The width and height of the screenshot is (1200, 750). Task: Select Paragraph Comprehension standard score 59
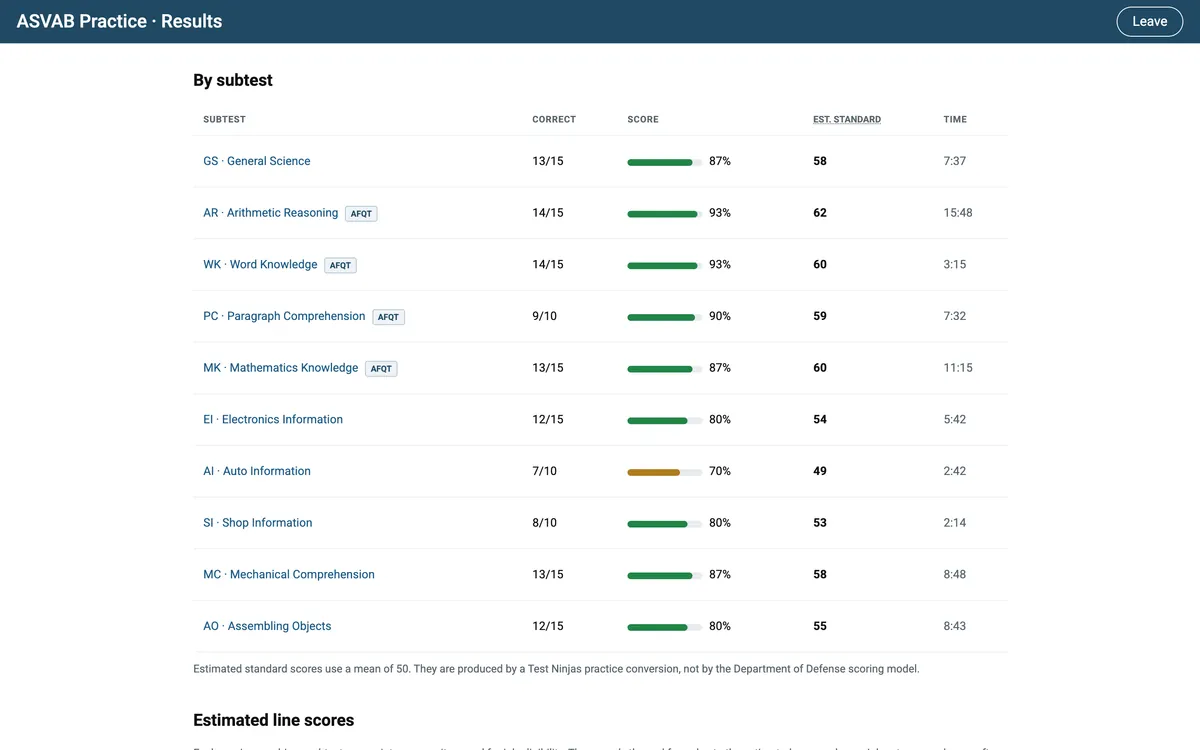[820, 316]
